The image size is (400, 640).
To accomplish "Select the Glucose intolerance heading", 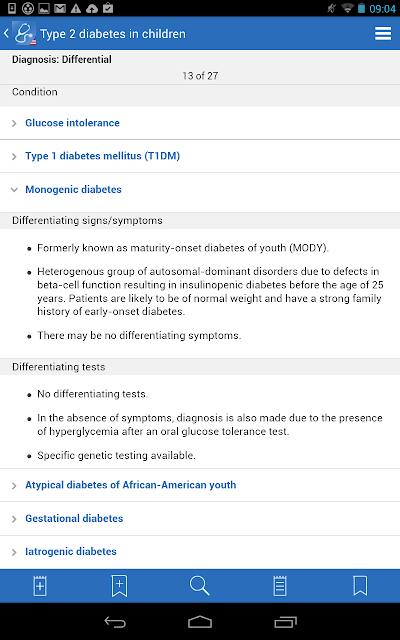I will point(72,123).
